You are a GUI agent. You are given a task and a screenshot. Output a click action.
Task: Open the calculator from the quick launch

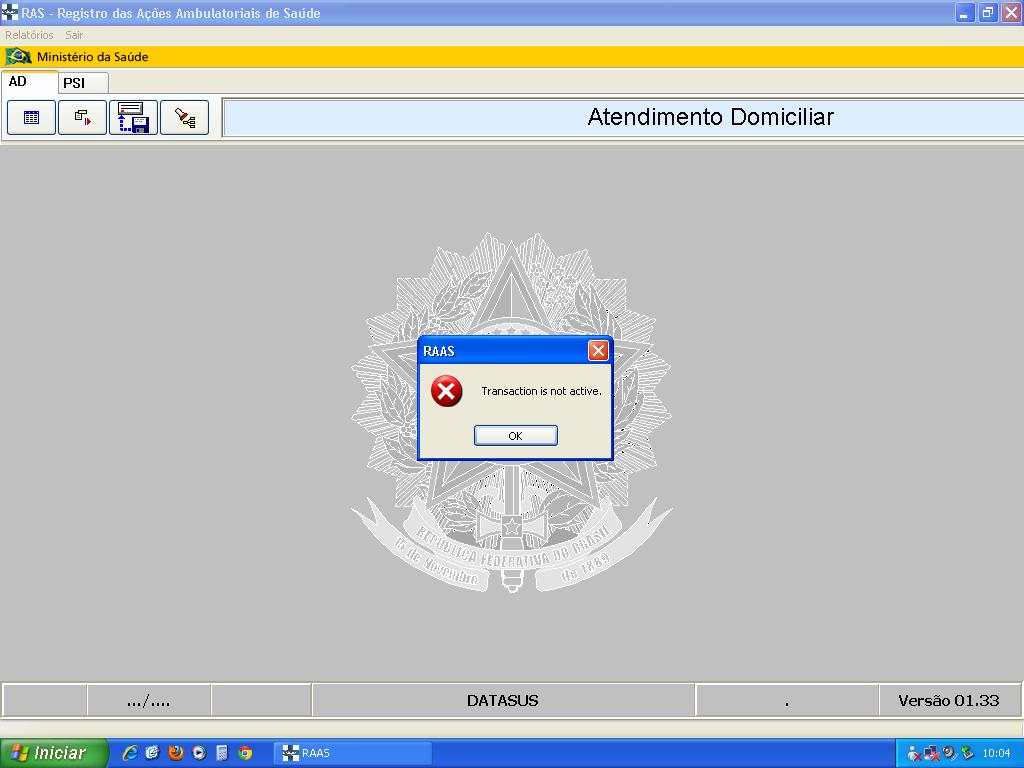click(x=222, y=753)
